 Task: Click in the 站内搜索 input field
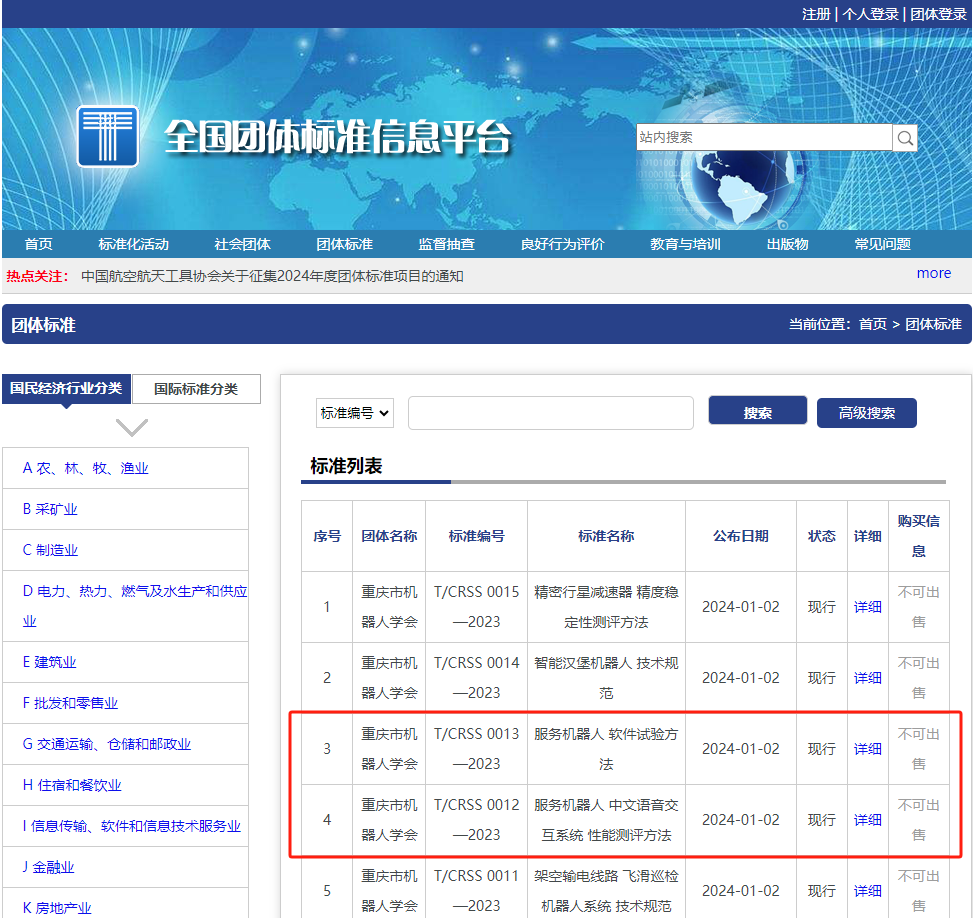763,138
